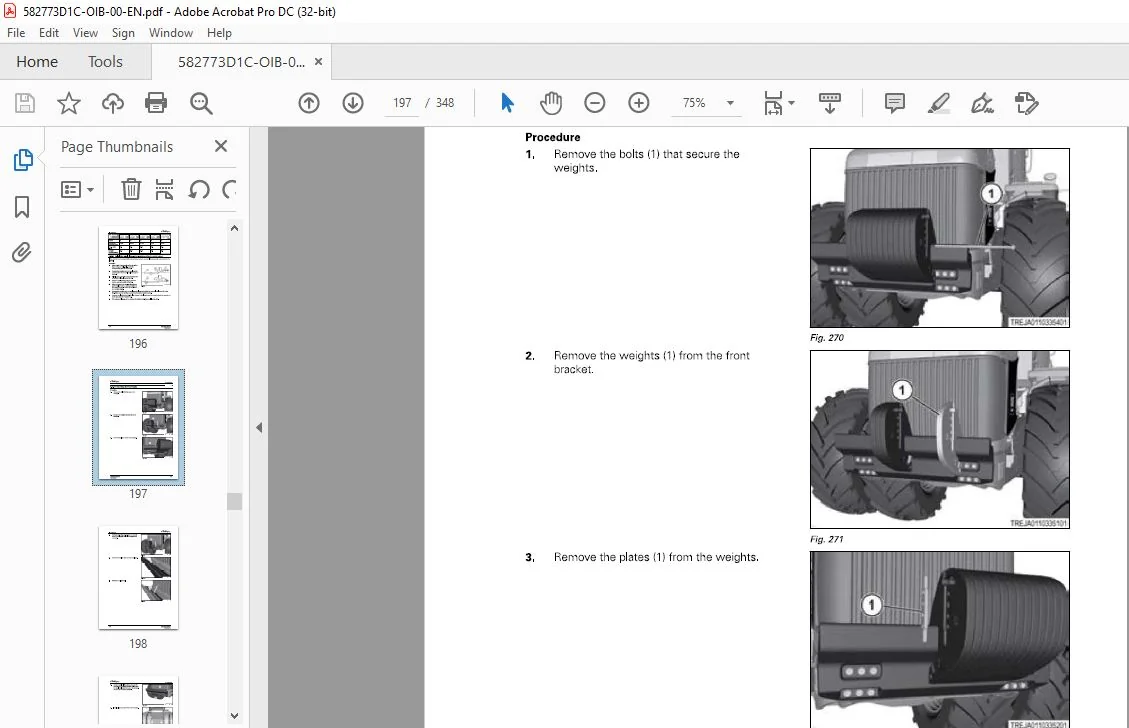
Task: Click step 1 text about bolts
Action: point(647,161)
